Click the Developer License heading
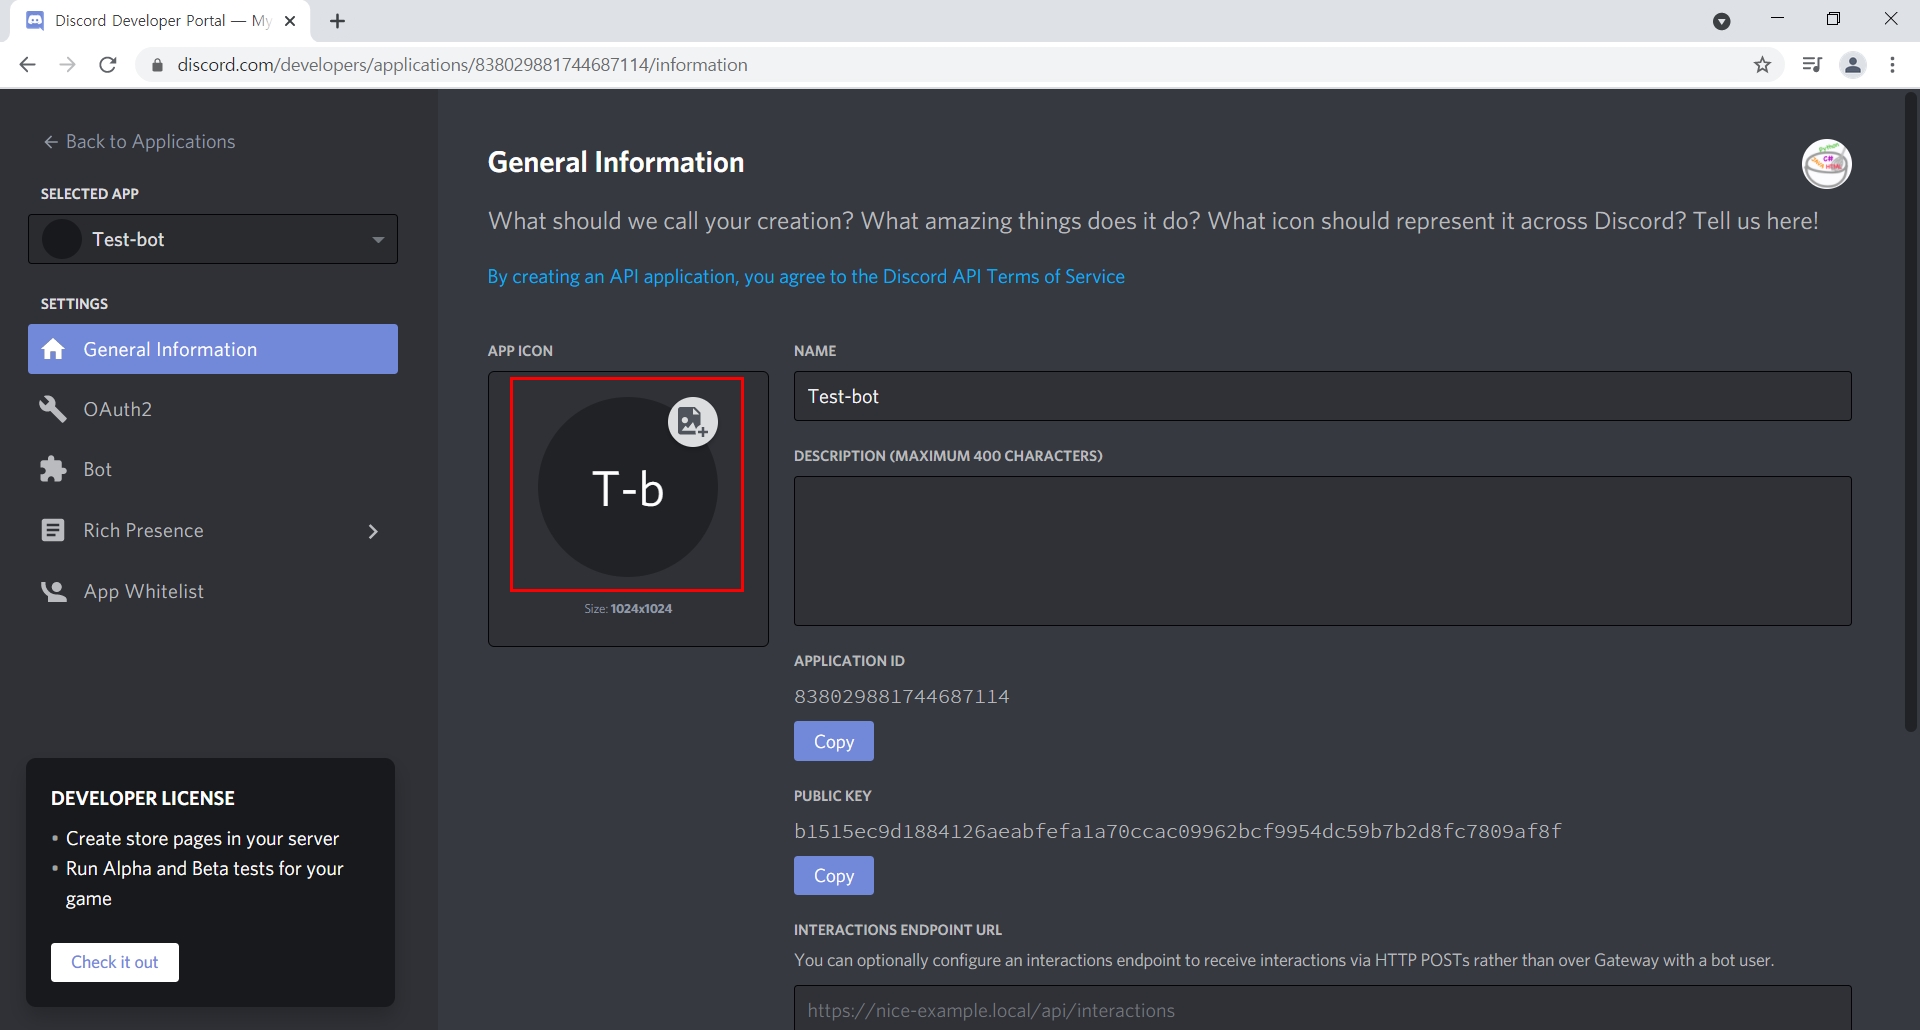The height and width of the screenshot is (1030, 1920). [143, 798]
